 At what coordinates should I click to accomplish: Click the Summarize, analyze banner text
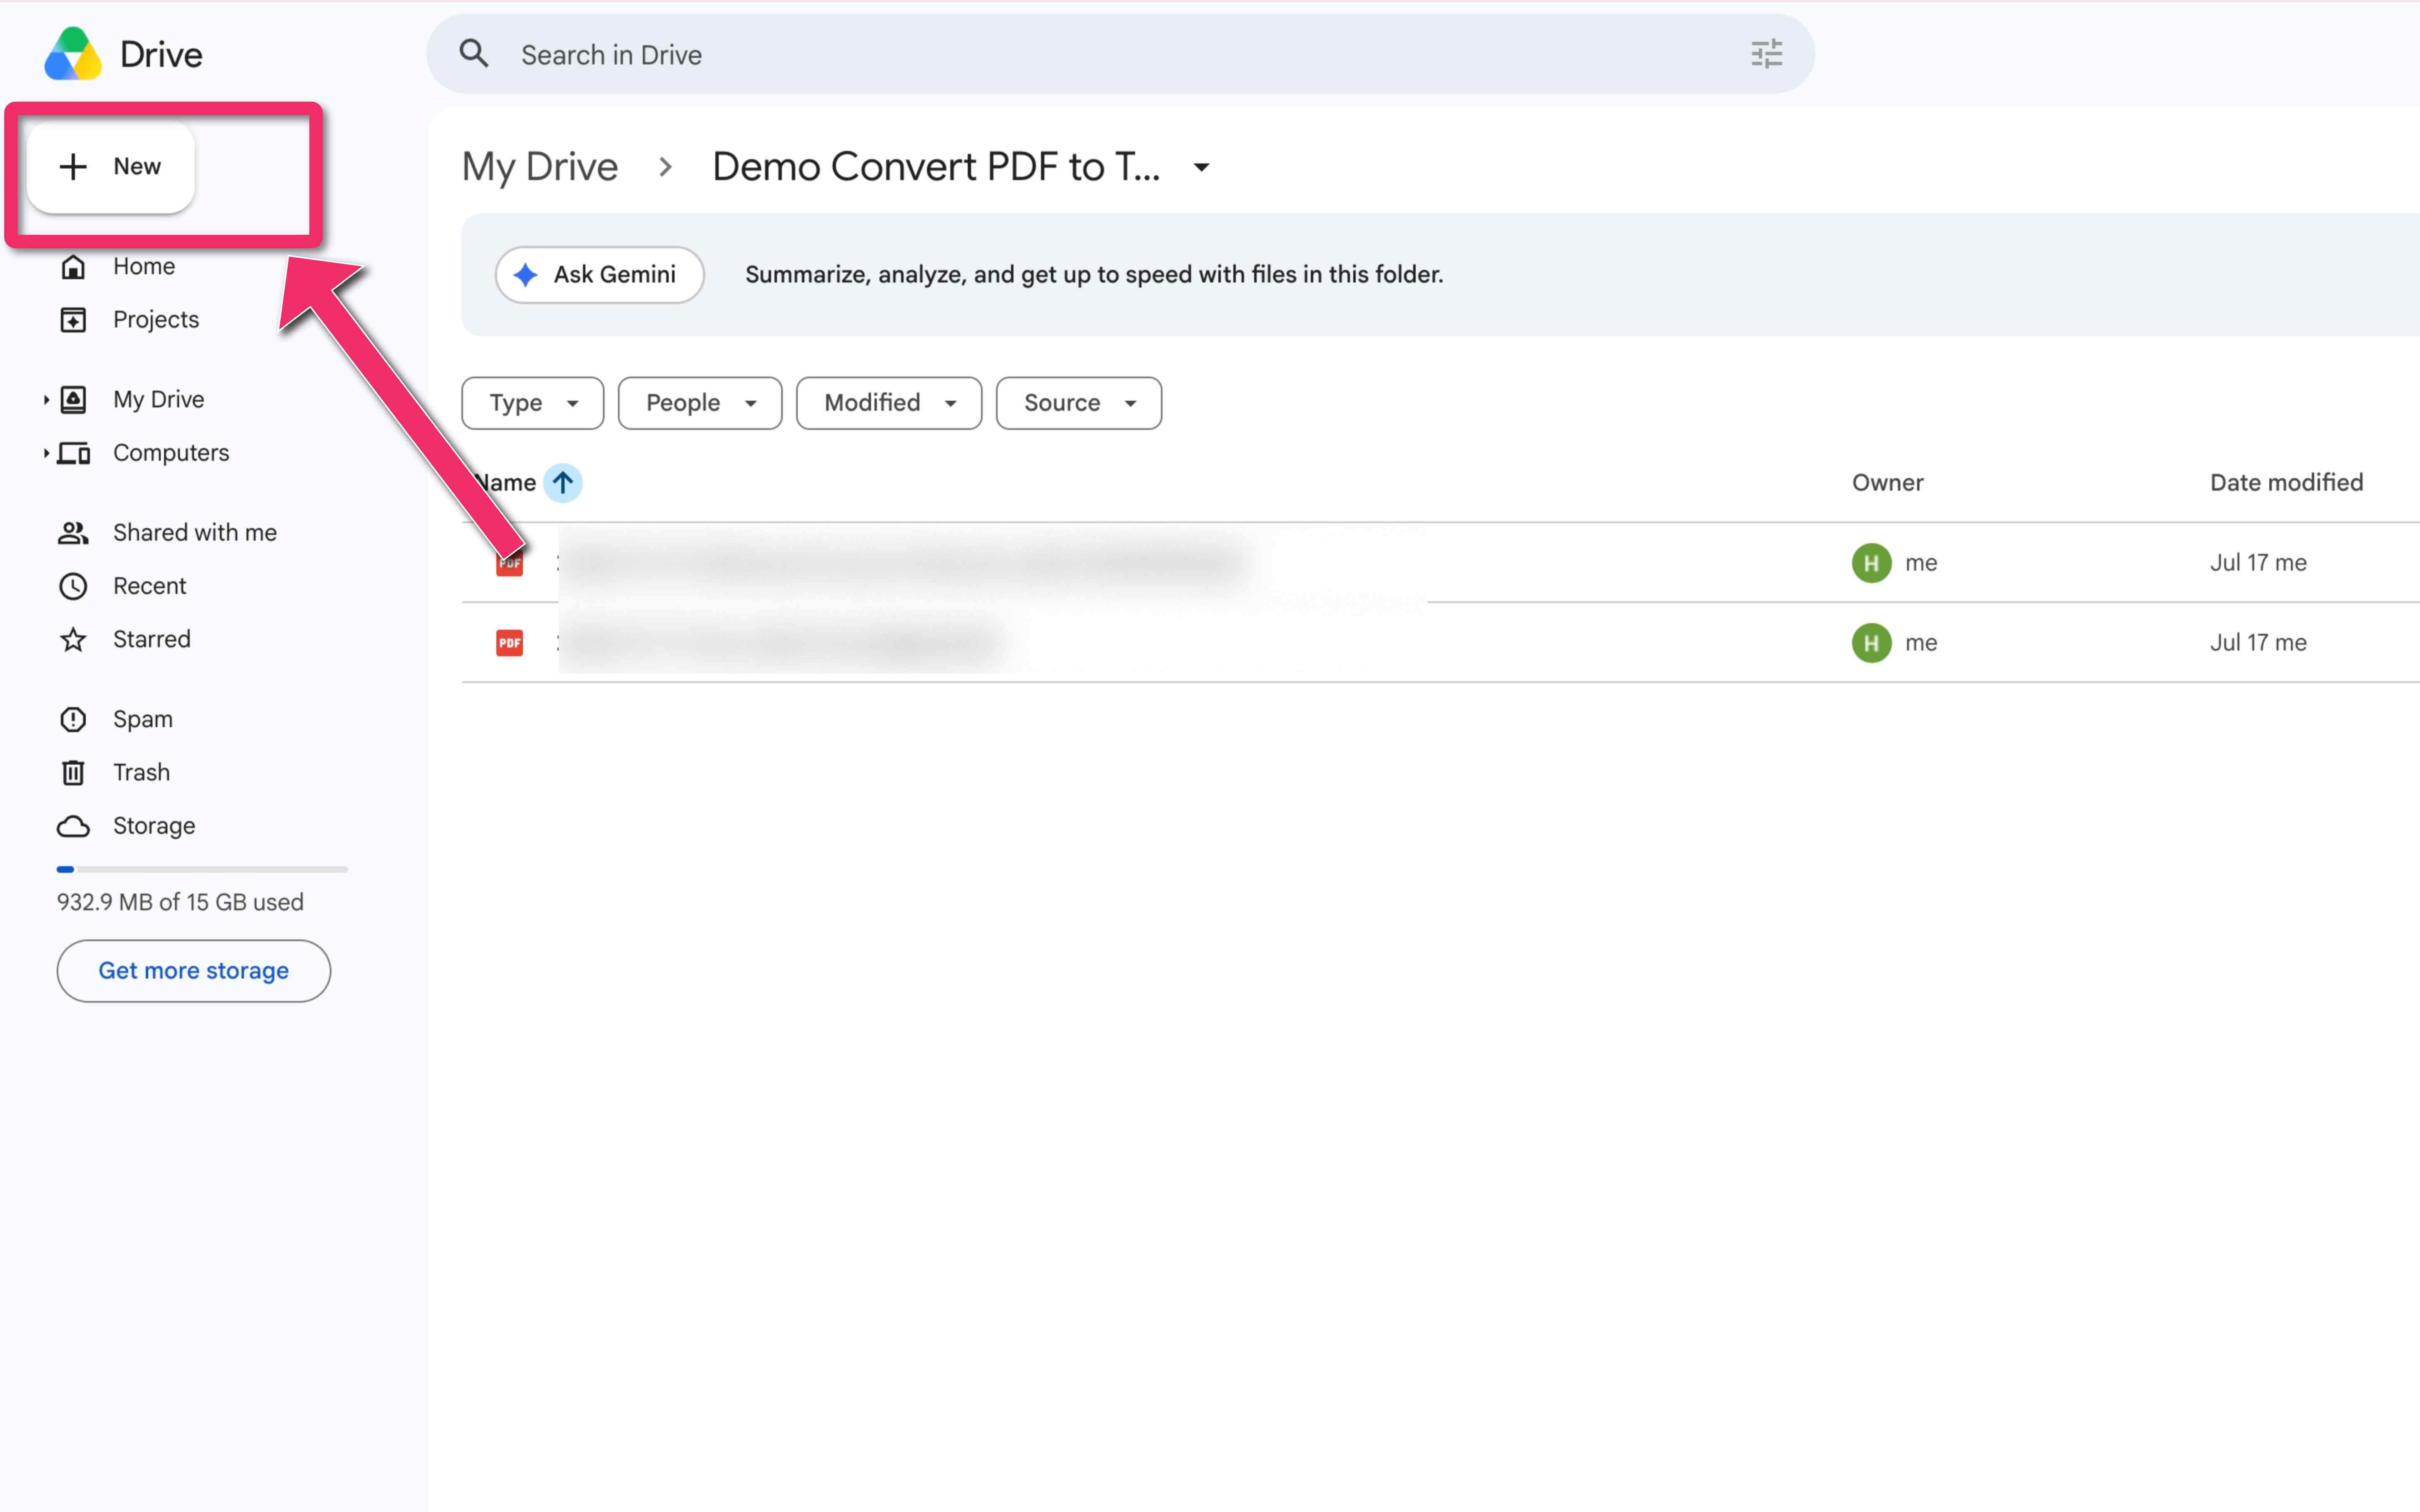point(1094,275)
